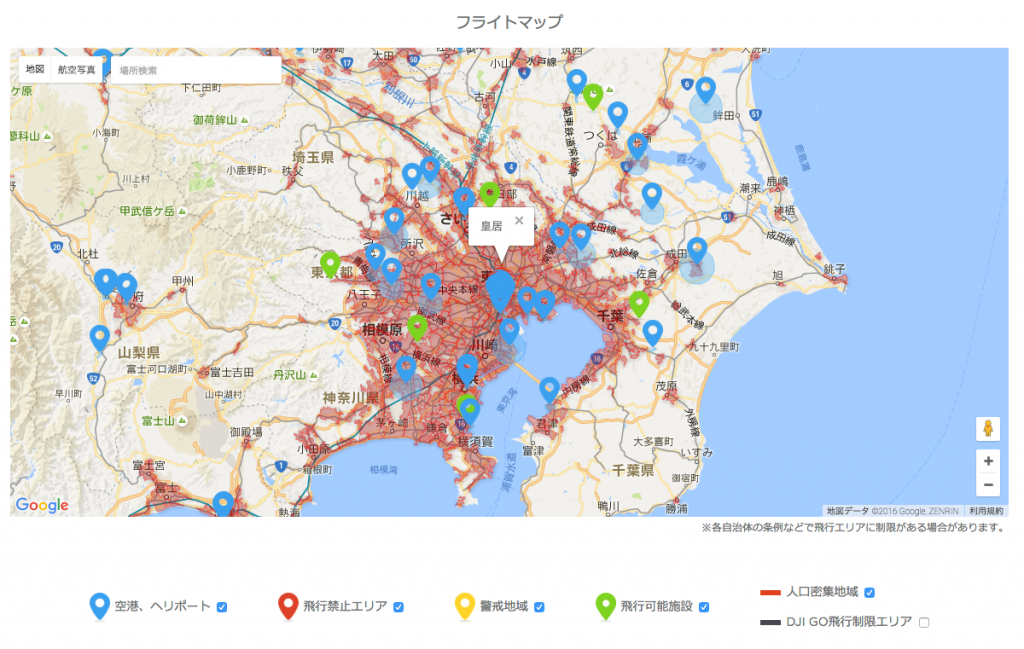Select blue pin above 所沢
Viewport: 1024px width, 649px height.
[x=394, y=220]
